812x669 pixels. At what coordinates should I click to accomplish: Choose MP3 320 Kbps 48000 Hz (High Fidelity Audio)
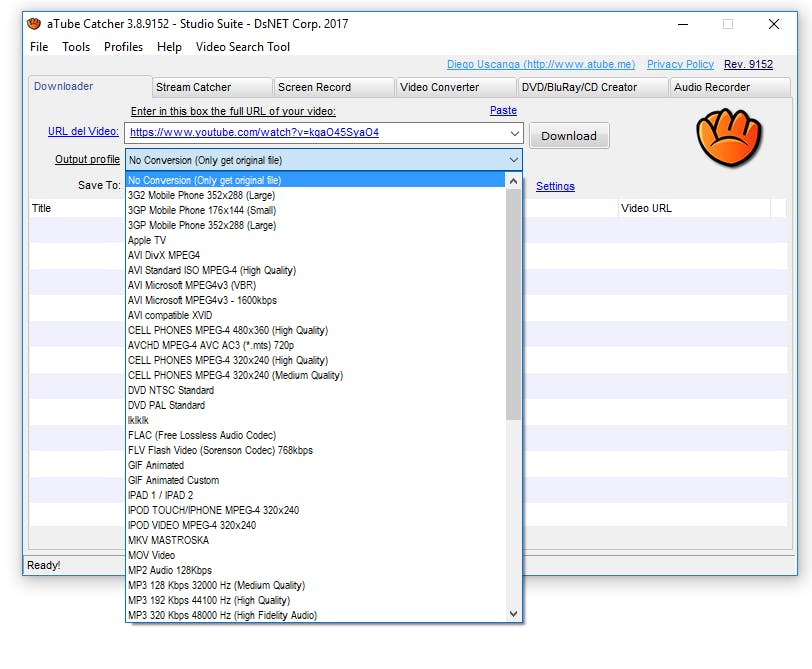click(315, 616)
